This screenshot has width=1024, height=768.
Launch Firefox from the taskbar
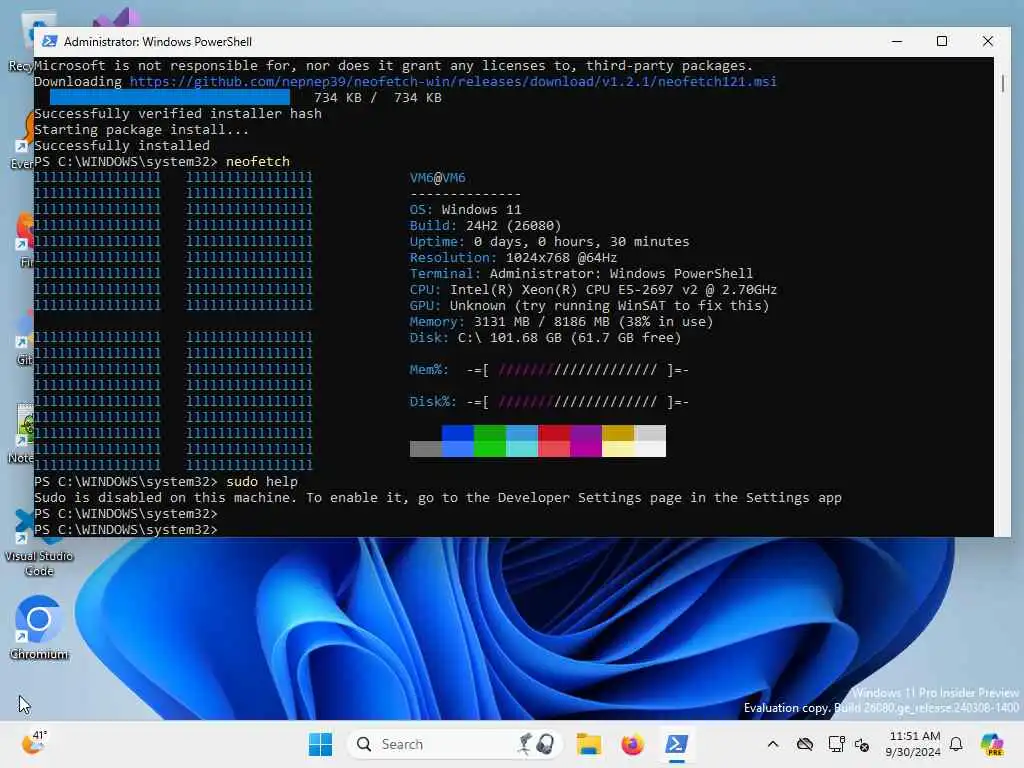(632, 744)
